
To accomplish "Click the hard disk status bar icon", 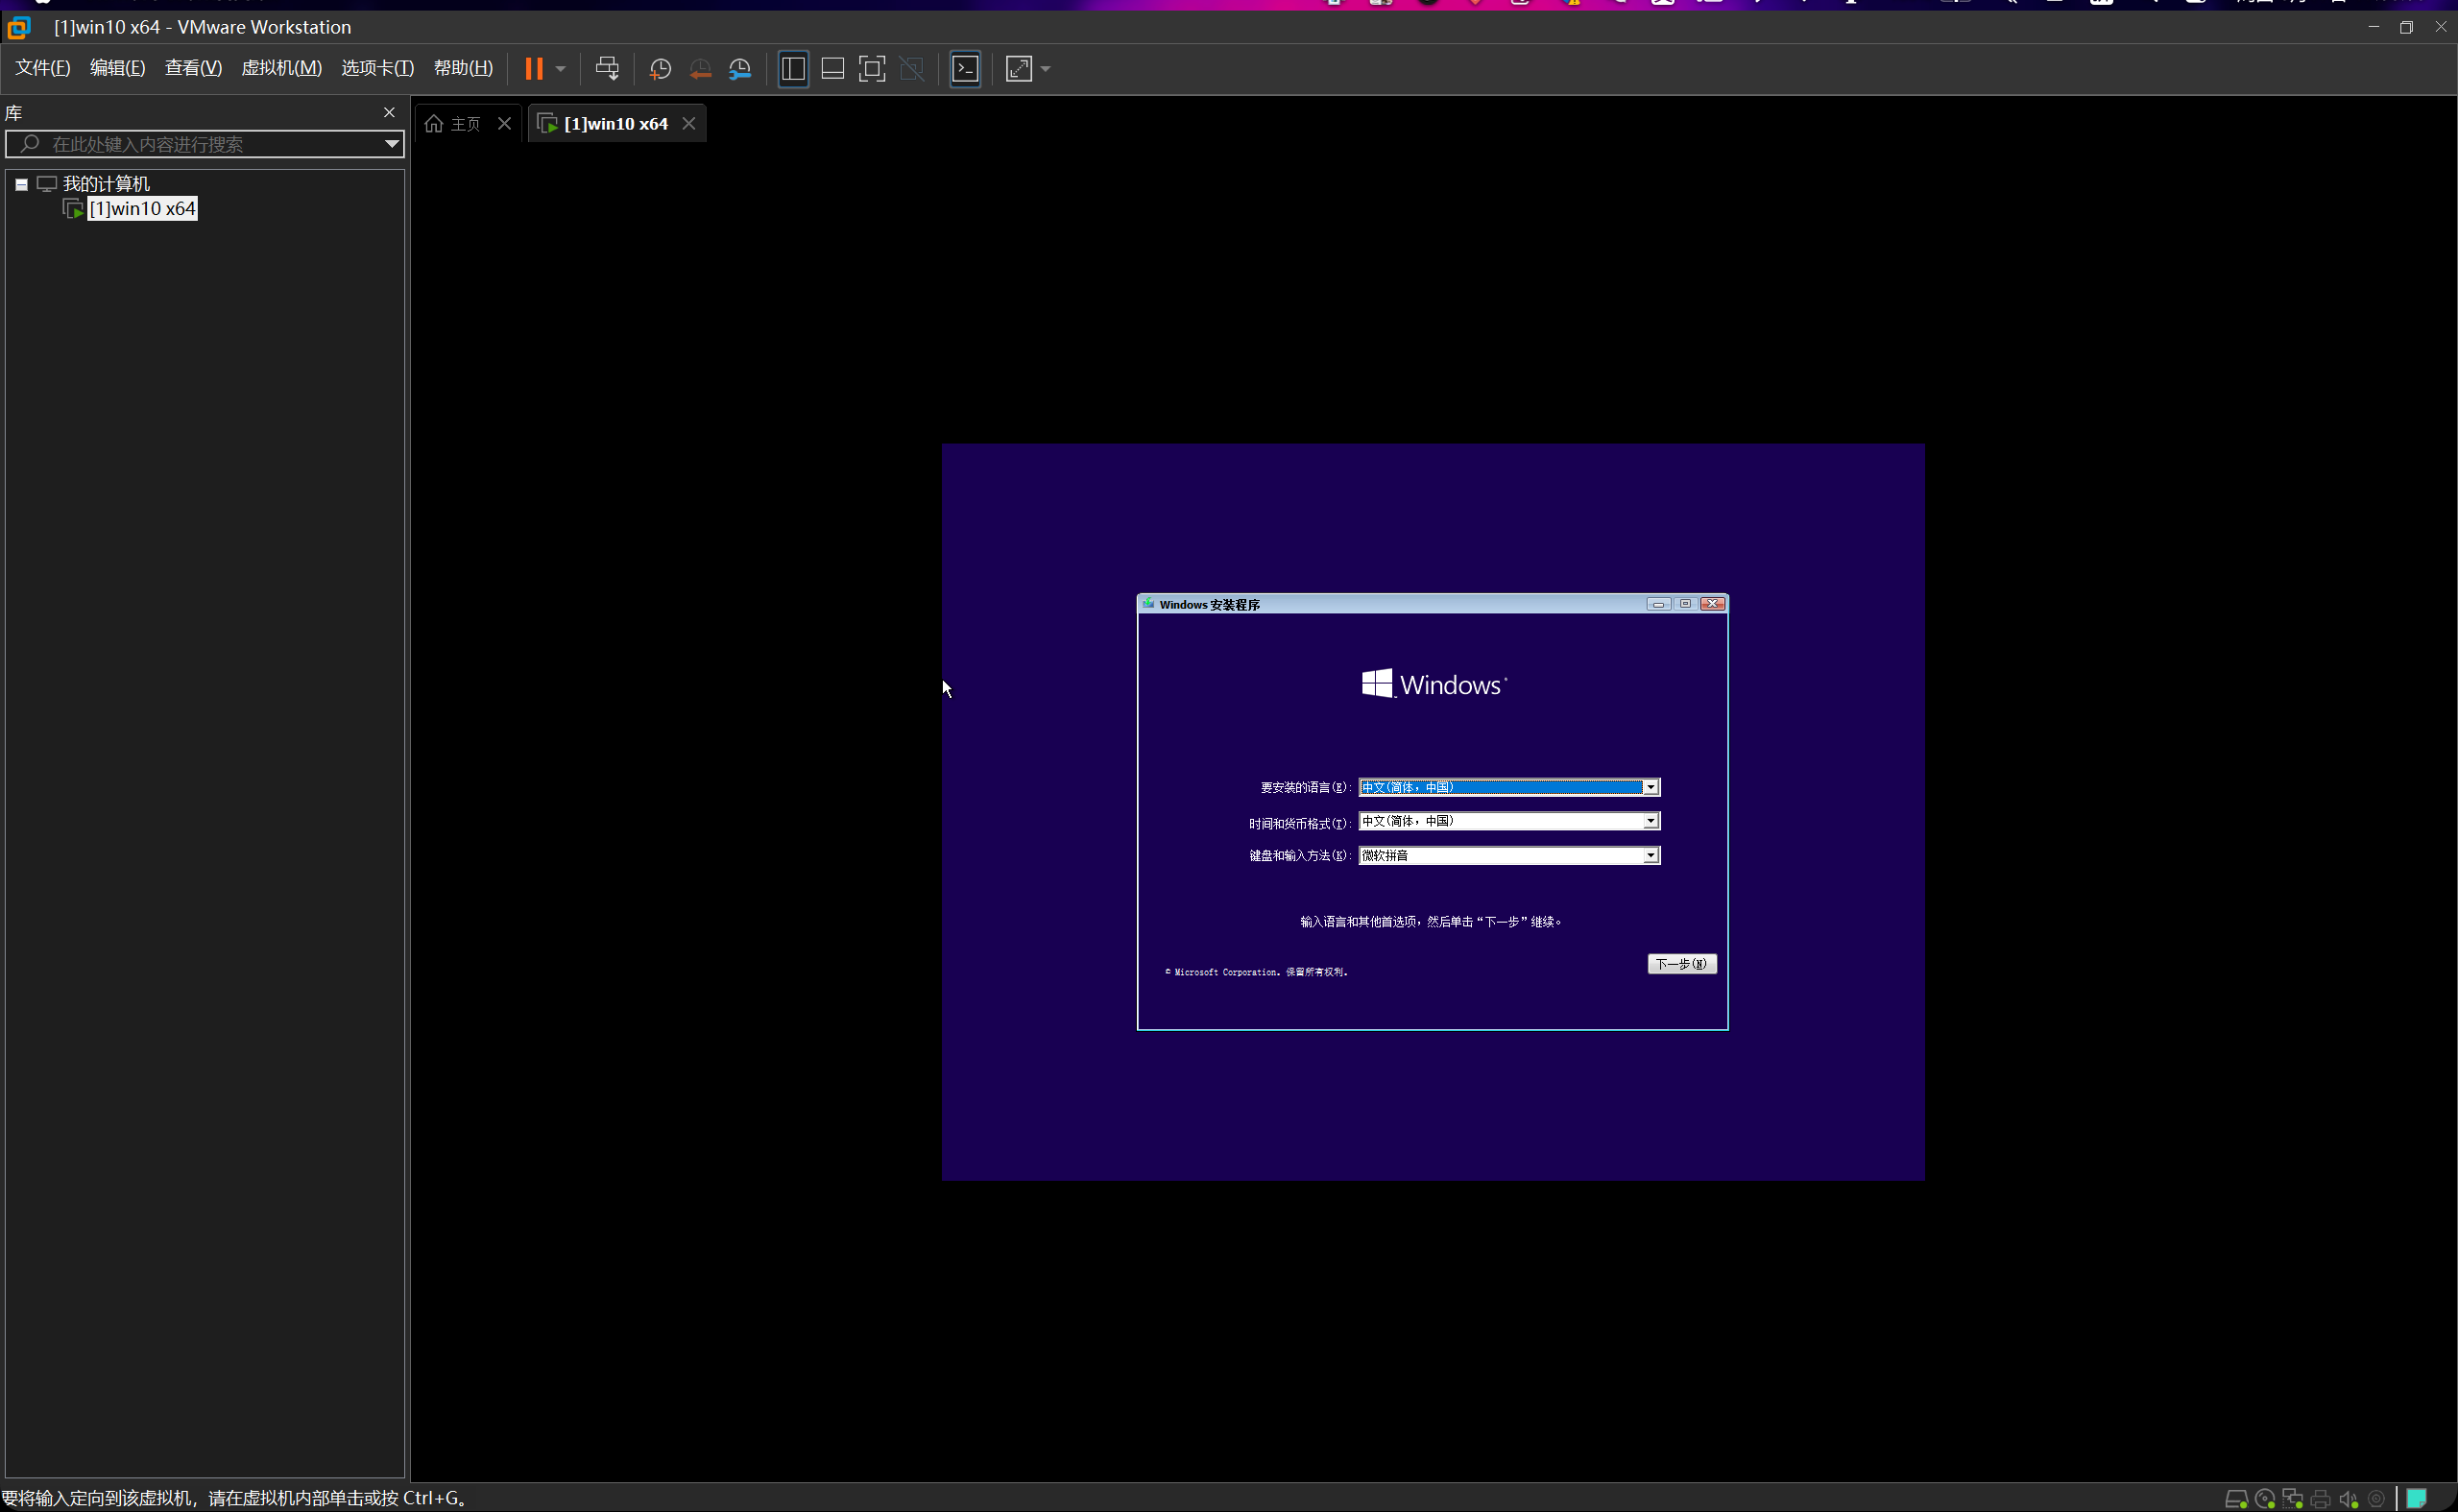I will (2236, 1499).
